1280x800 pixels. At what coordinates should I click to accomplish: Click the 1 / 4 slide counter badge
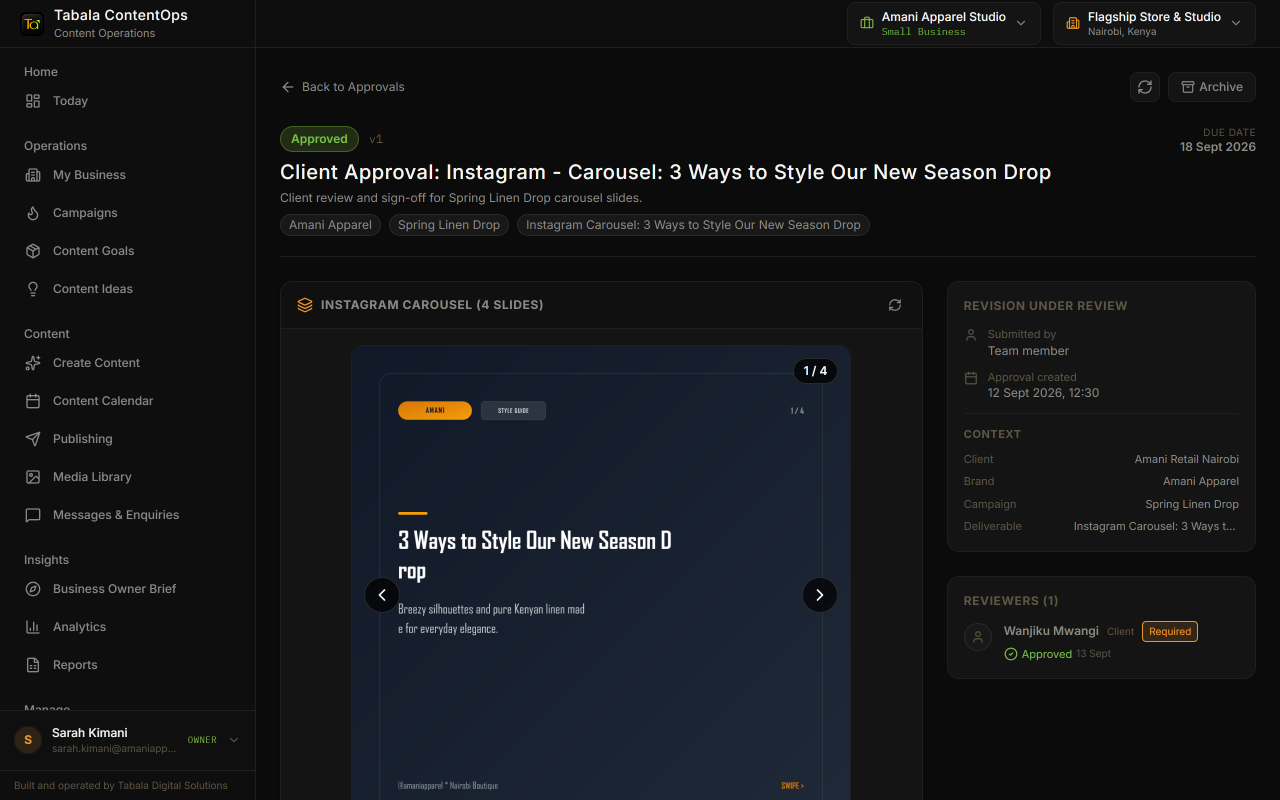tap(816, 371)
